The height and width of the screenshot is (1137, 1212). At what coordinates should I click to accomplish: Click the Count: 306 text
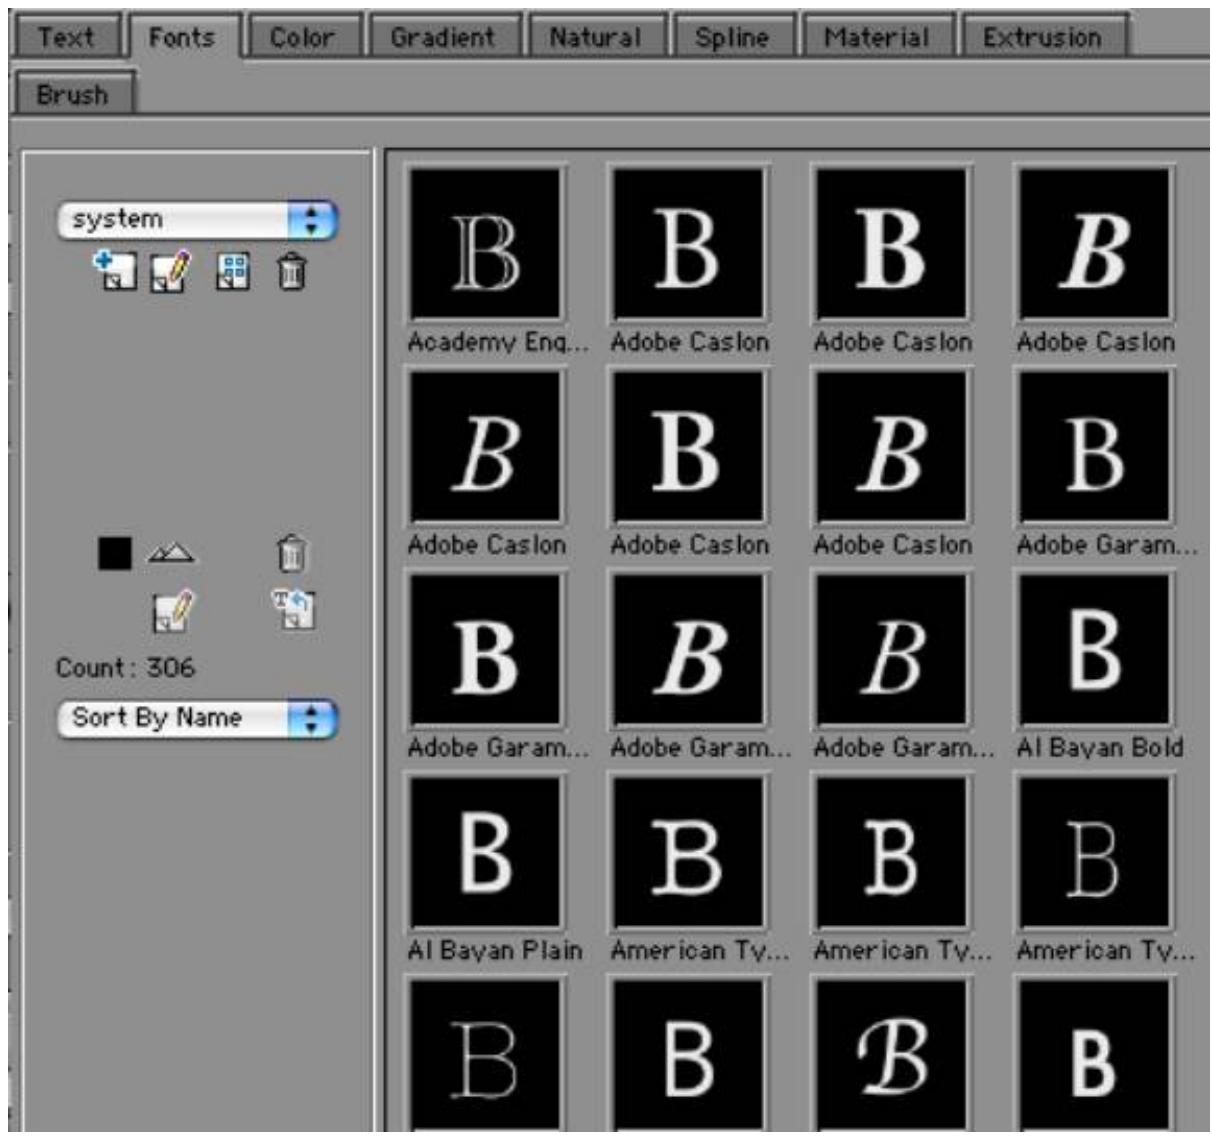tap(125, 668)
